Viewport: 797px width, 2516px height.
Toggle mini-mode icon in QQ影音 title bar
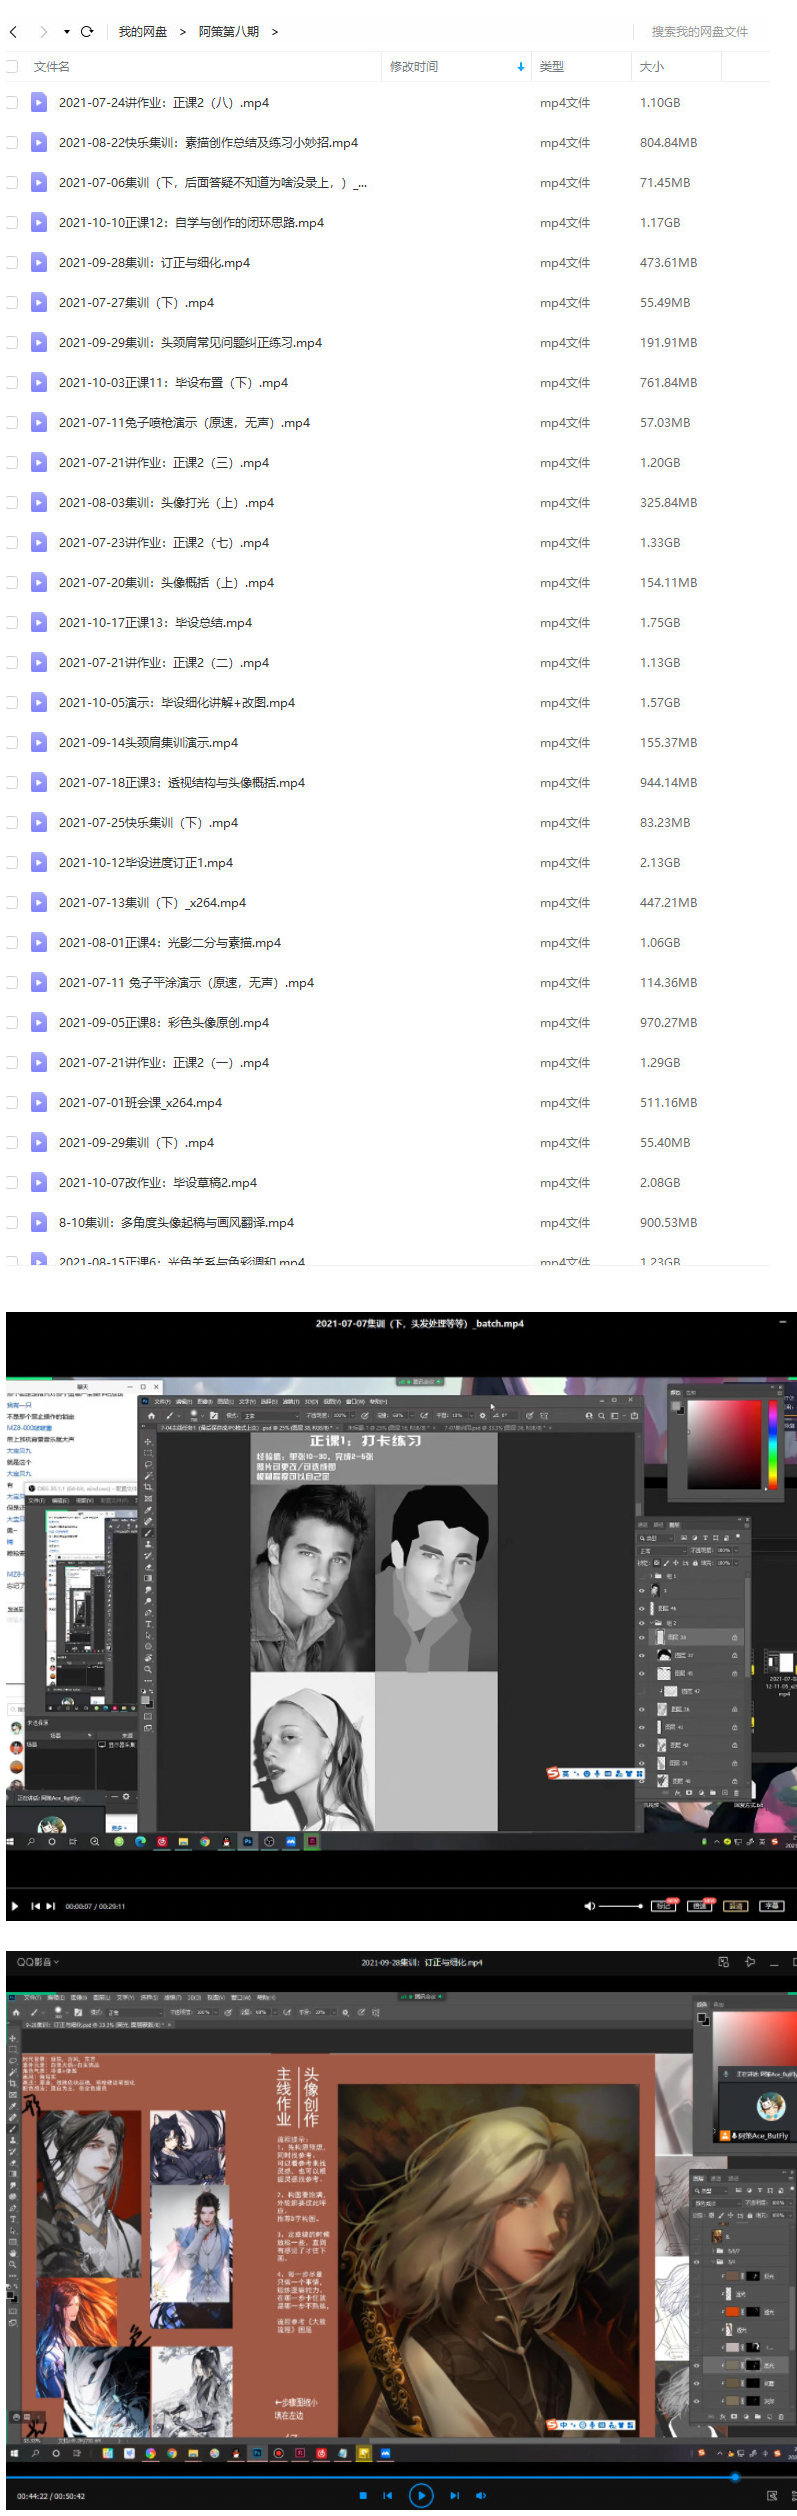point(723,1962)
